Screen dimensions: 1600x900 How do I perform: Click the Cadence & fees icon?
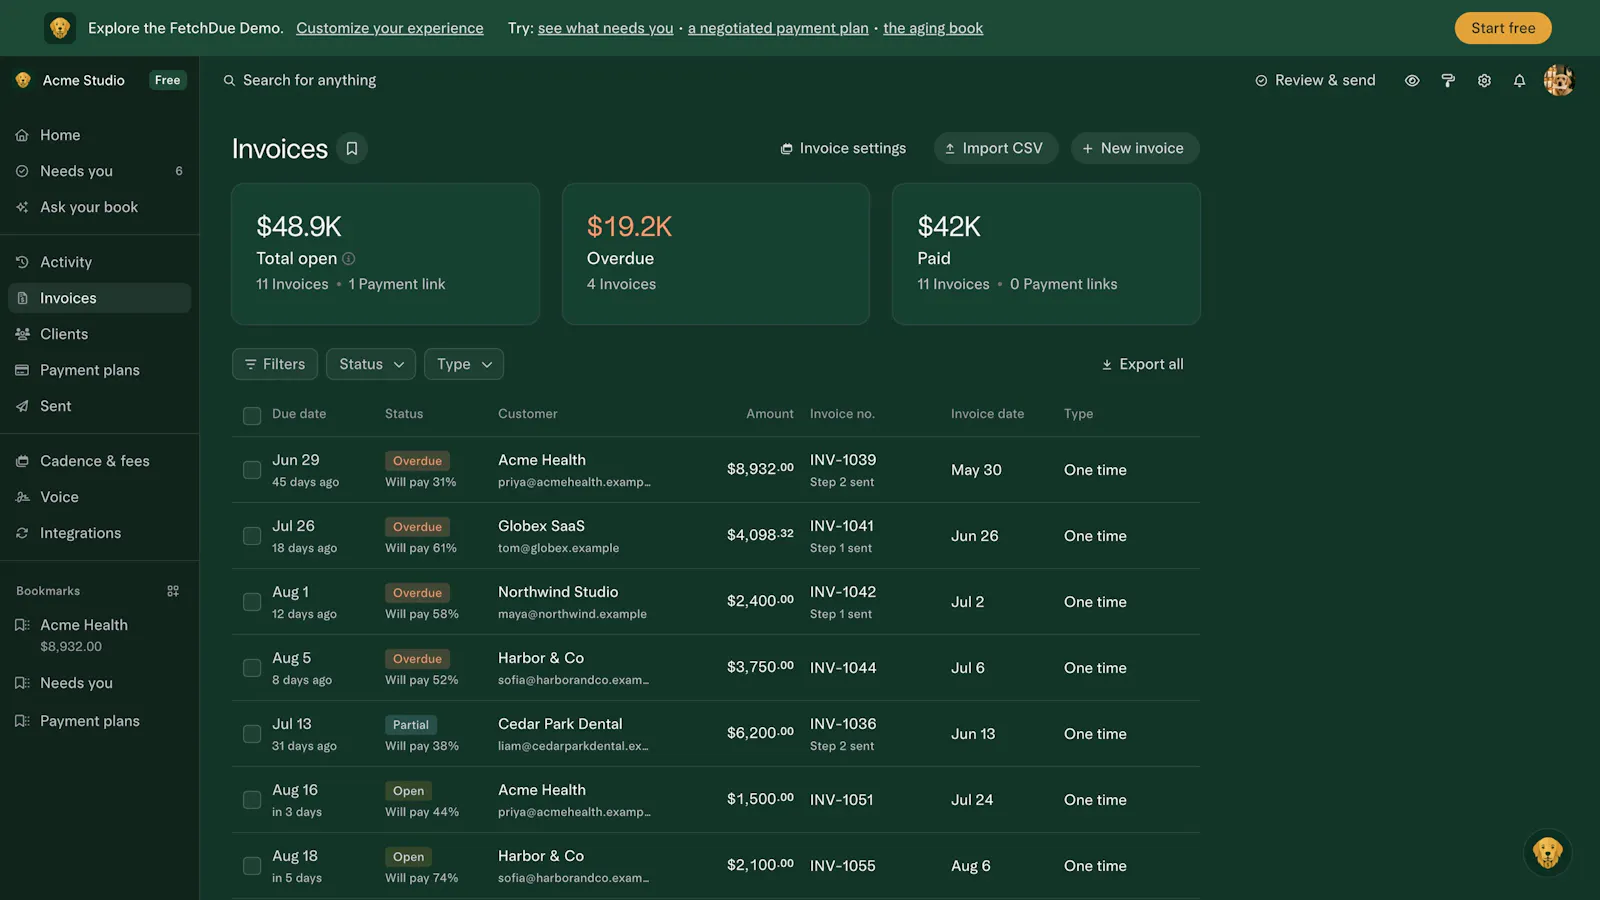[x=22, y=461]
